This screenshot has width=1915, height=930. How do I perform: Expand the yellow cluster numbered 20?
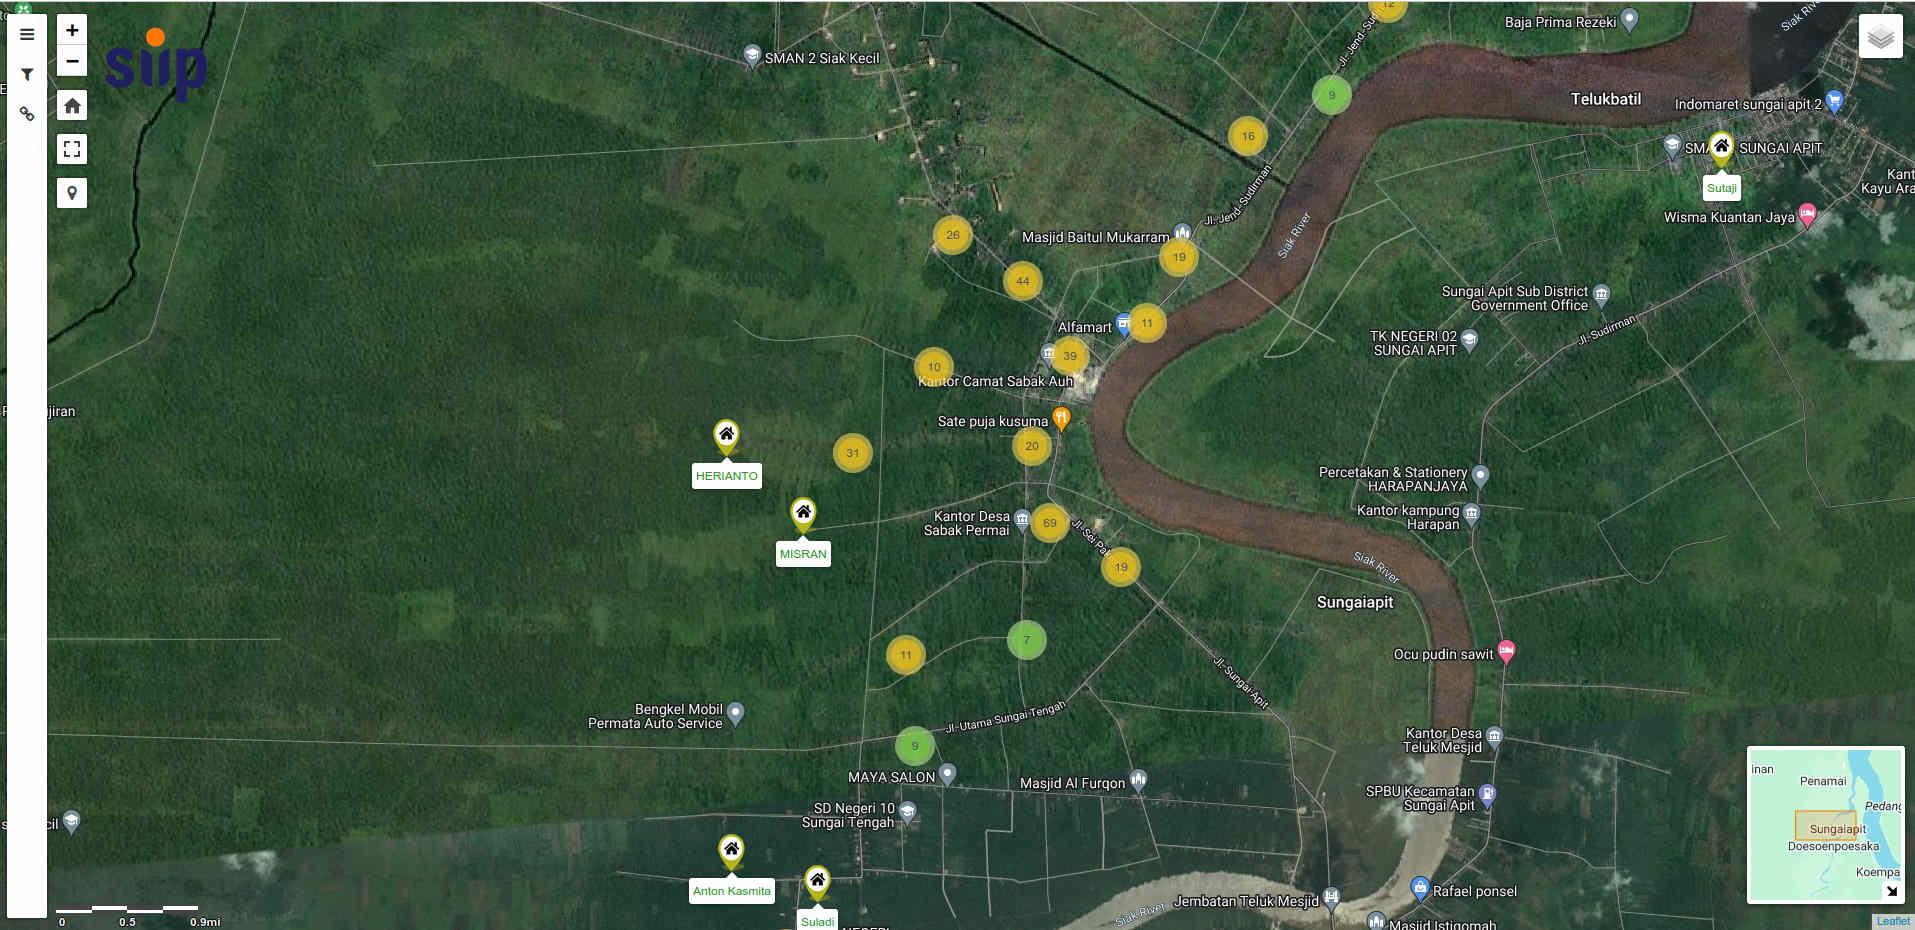[1031, 446]
